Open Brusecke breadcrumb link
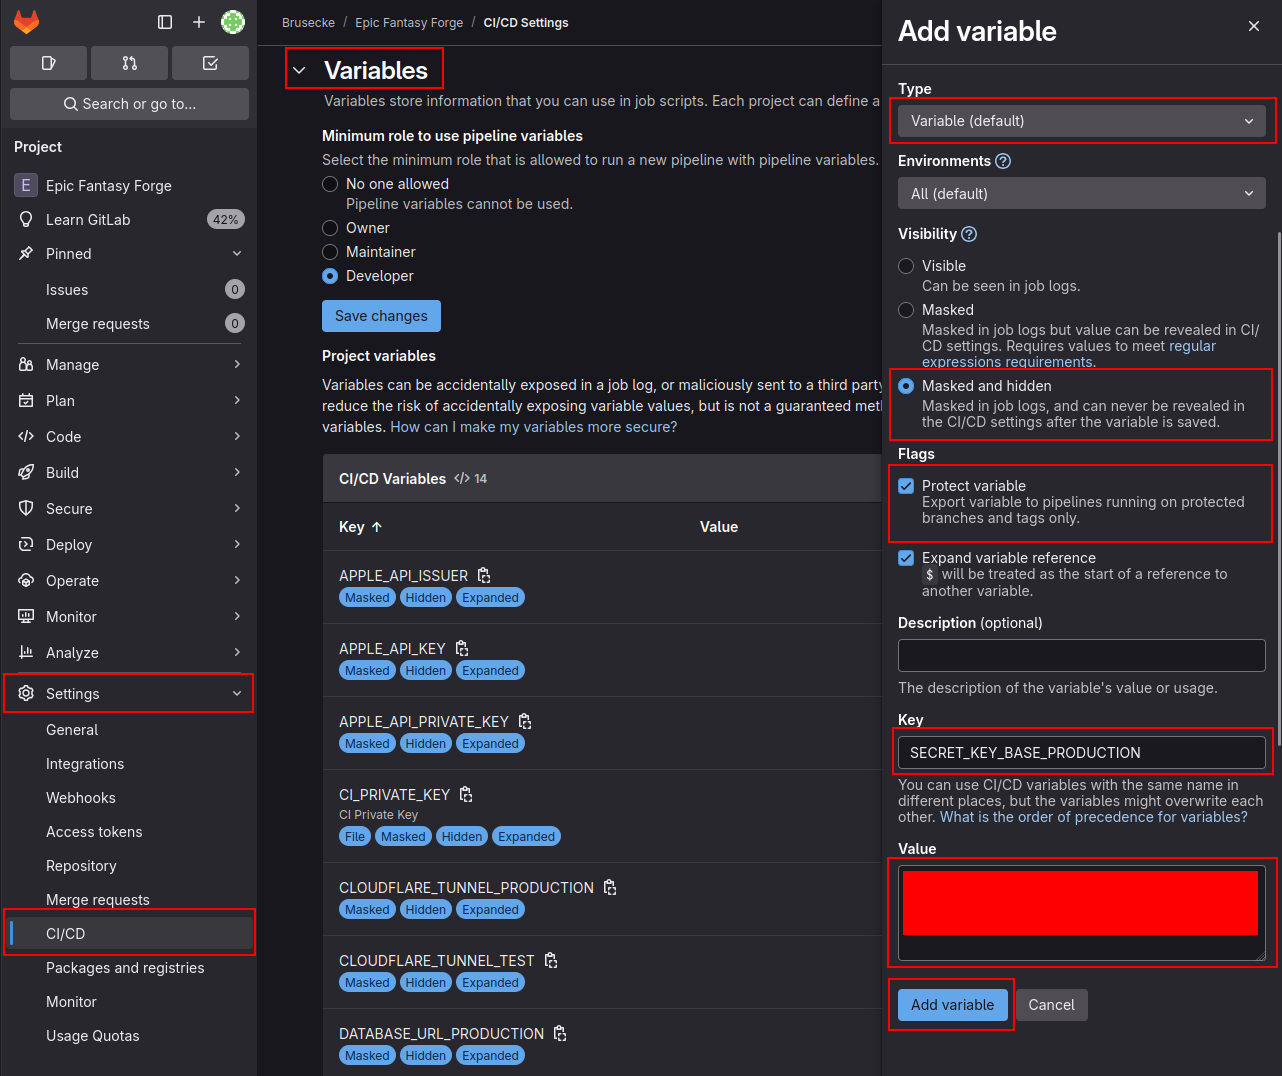1282x1076 pixels. [308, 22]
